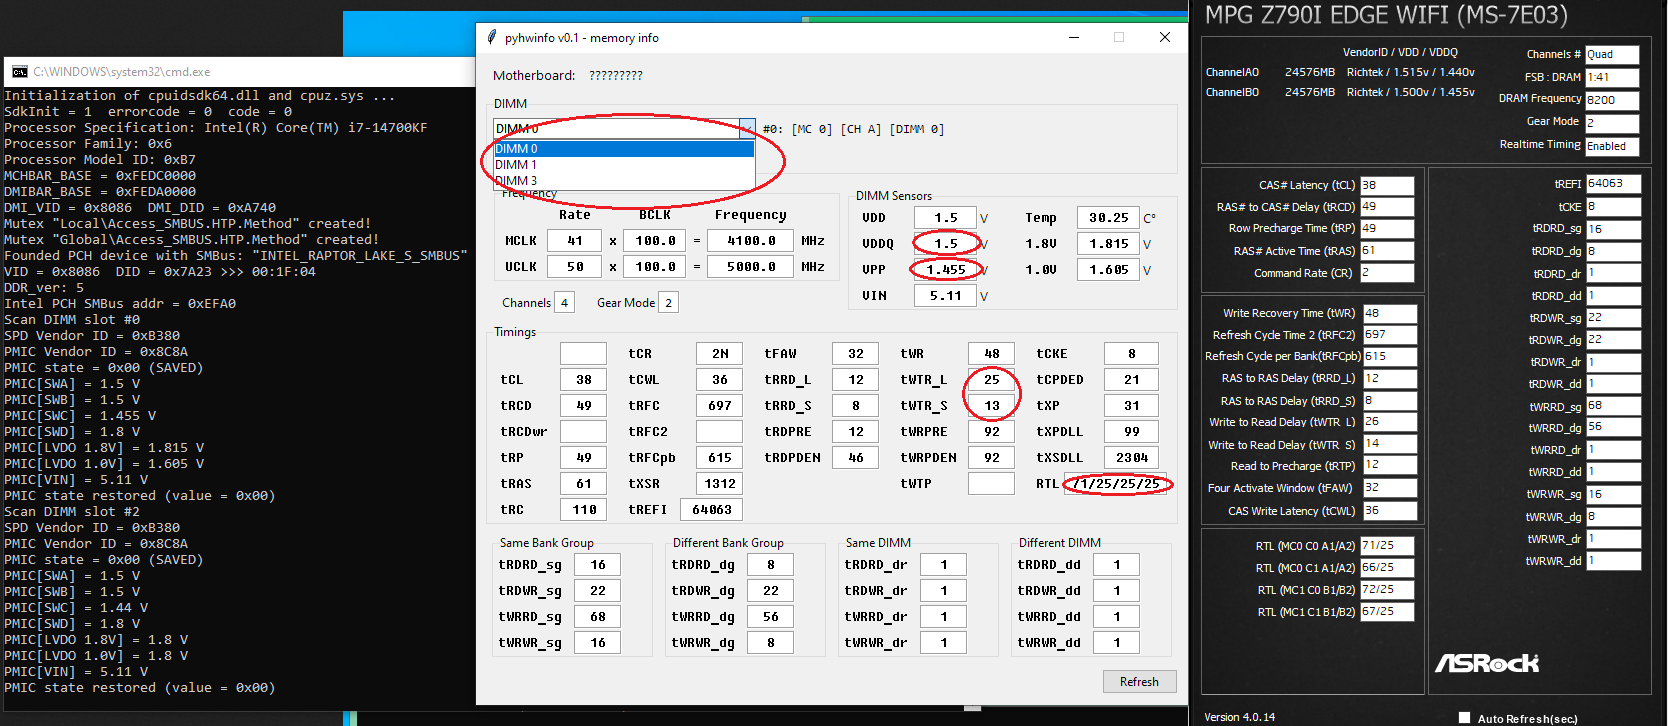This screenshot has width=1668, height=726.
Task: Click the pyhwinfo feather title icon
Action: (491, 38)
